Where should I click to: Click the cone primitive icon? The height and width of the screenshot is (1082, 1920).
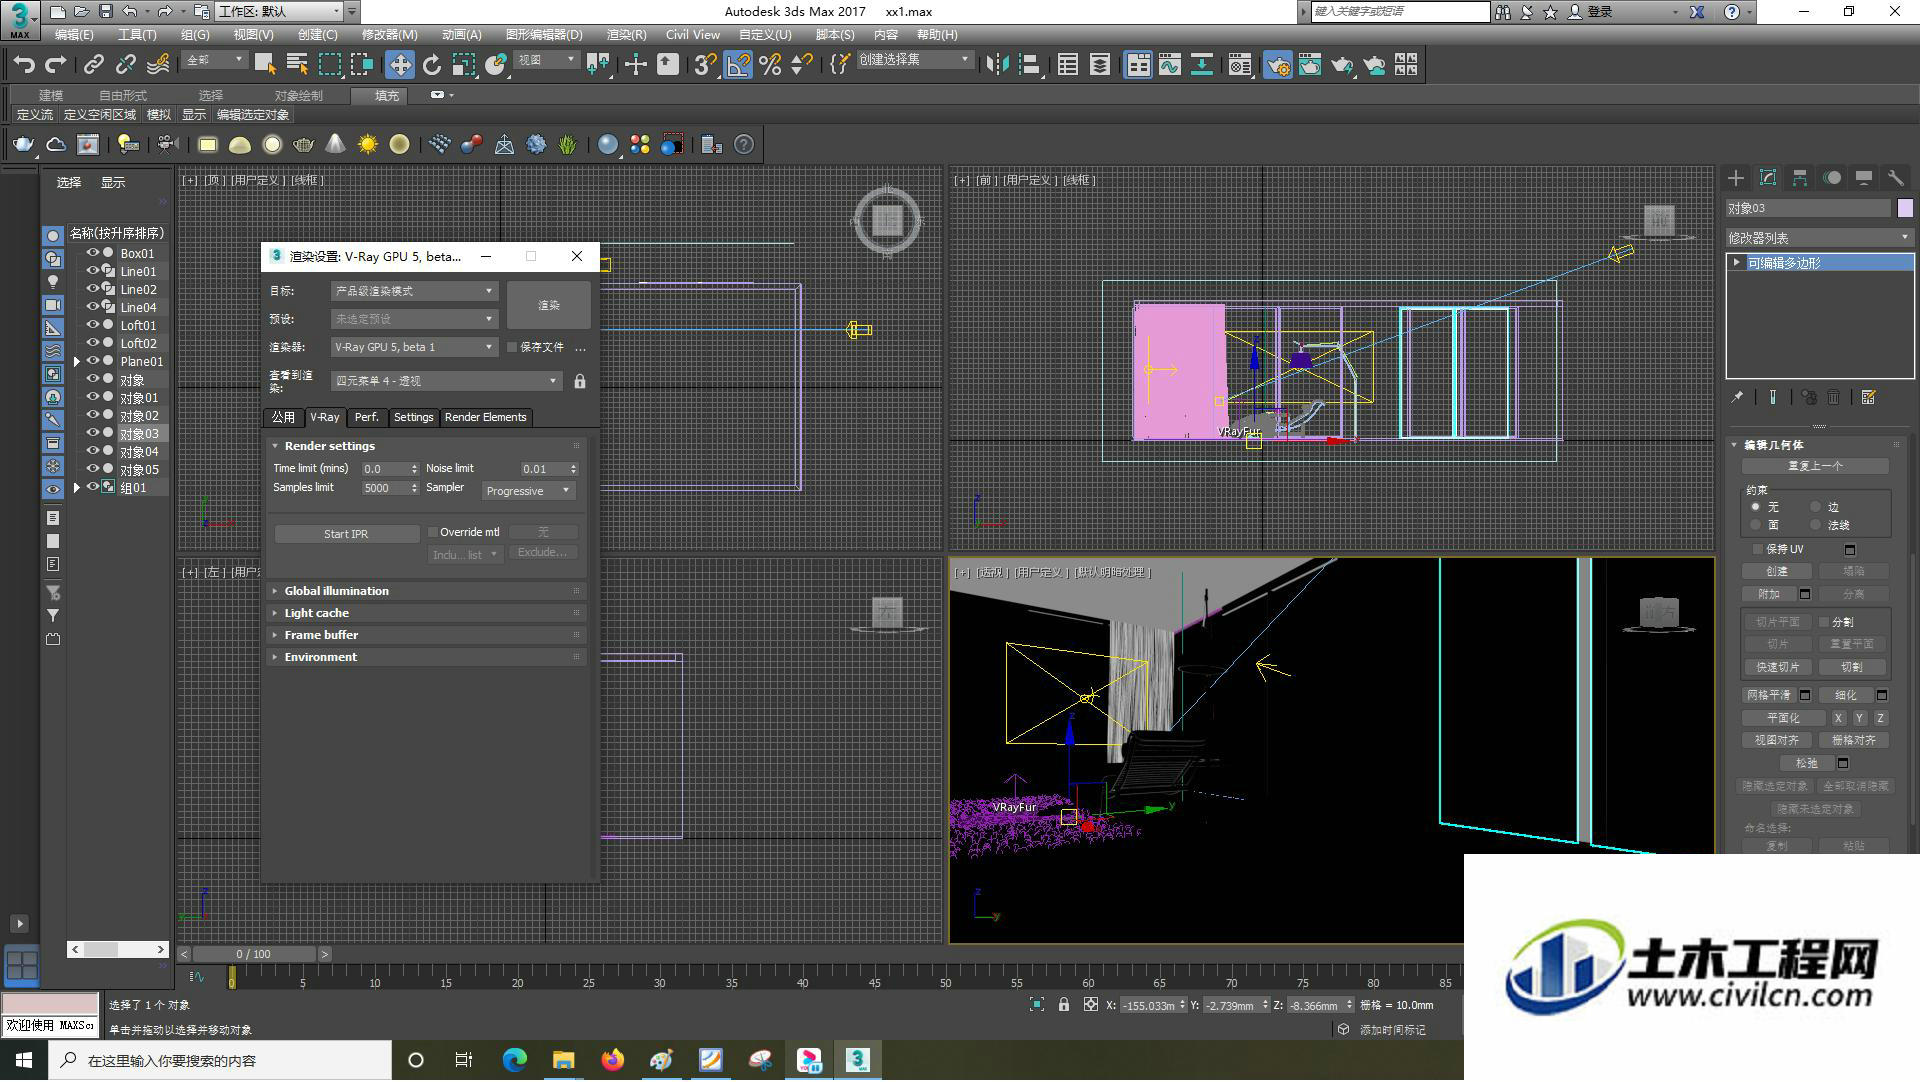(336, 145)
